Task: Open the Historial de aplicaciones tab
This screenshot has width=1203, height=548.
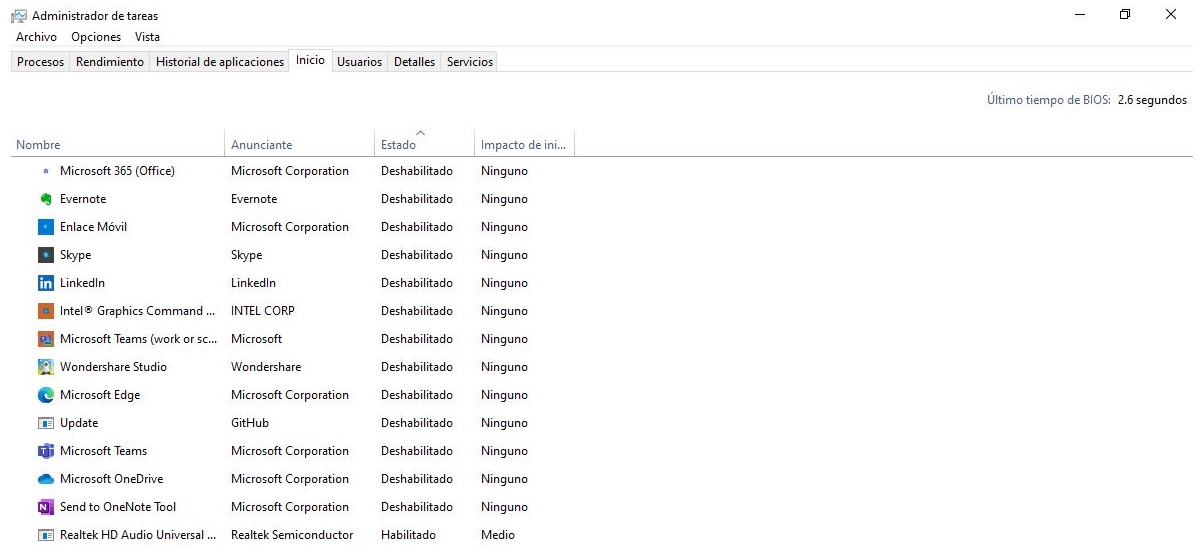Action: pos(220,62)
